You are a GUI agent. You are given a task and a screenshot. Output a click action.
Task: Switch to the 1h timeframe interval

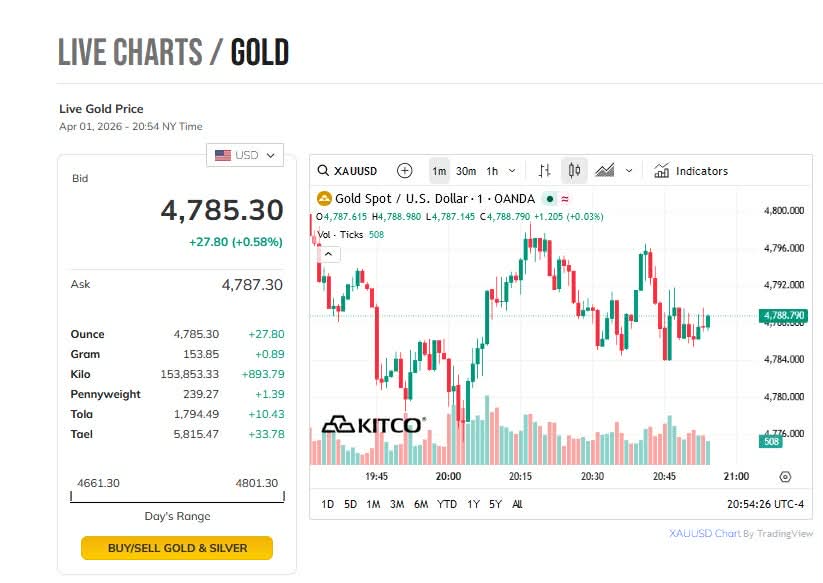[x=492, y=171]
